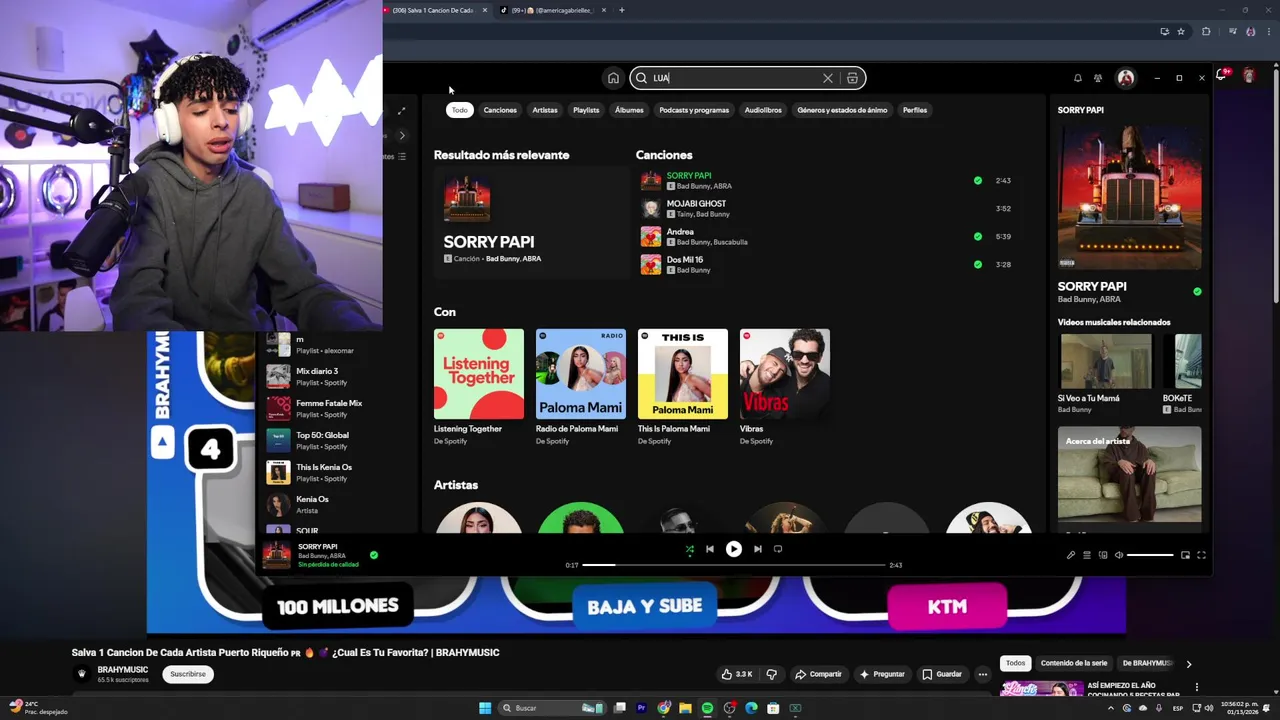Select the Artistas filter chip
This screenshot has height=720, width=1280.
545,110
